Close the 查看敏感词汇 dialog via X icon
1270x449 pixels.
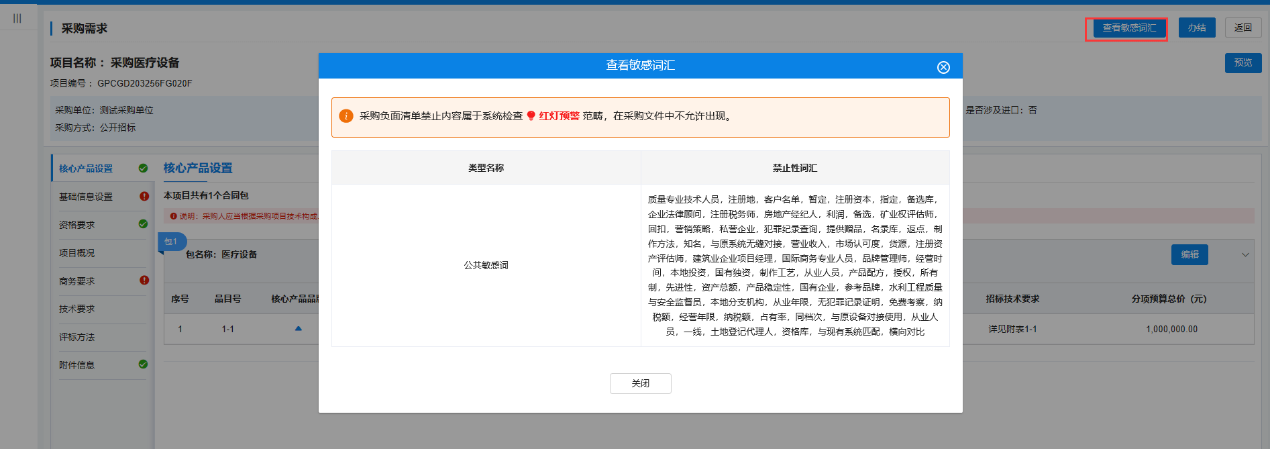click(x=943, y=67)
